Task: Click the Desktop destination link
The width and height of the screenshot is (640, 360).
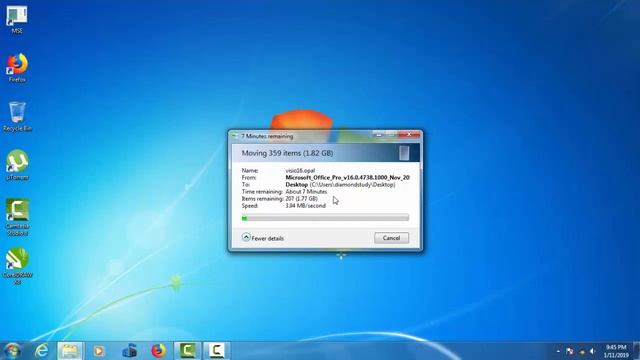Action: [296, 184]
